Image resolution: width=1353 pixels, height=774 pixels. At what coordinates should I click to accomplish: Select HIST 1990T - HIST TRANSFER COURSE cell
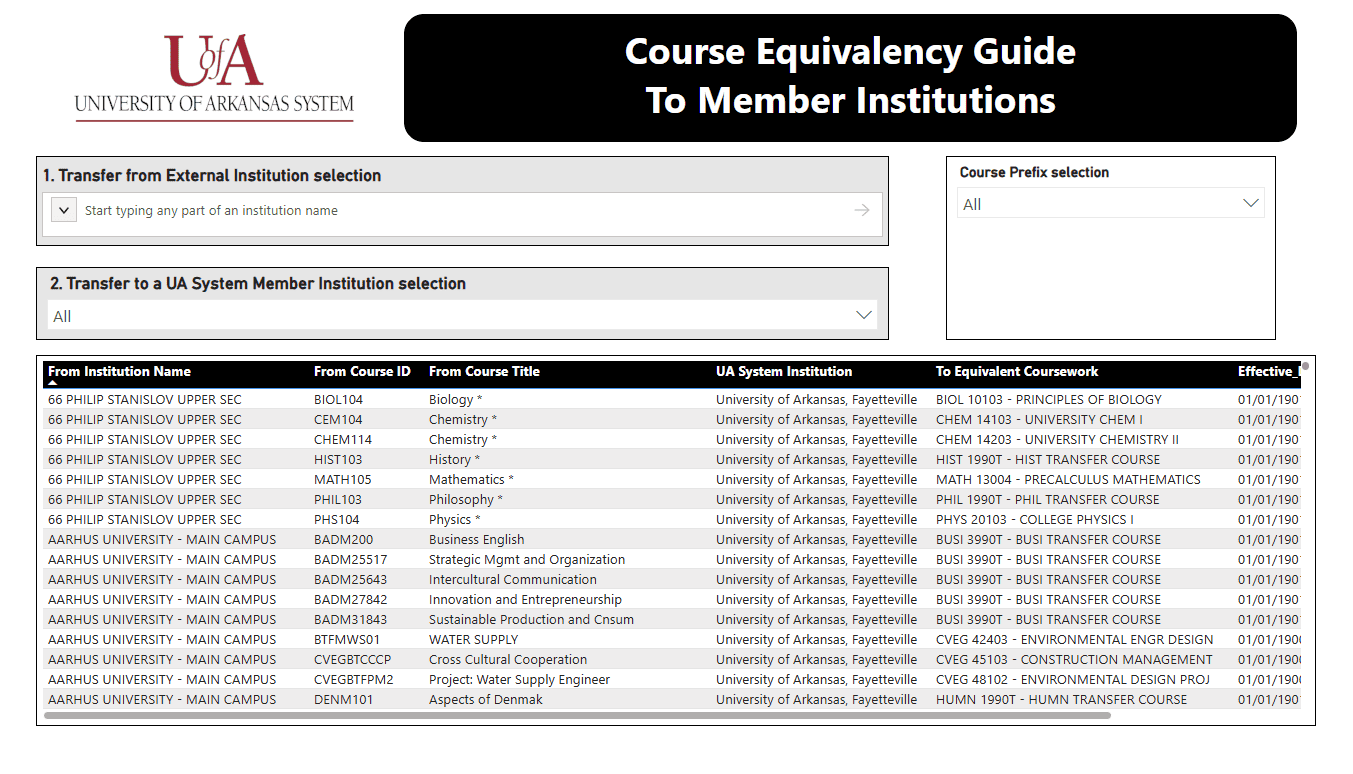point(1048,459)
